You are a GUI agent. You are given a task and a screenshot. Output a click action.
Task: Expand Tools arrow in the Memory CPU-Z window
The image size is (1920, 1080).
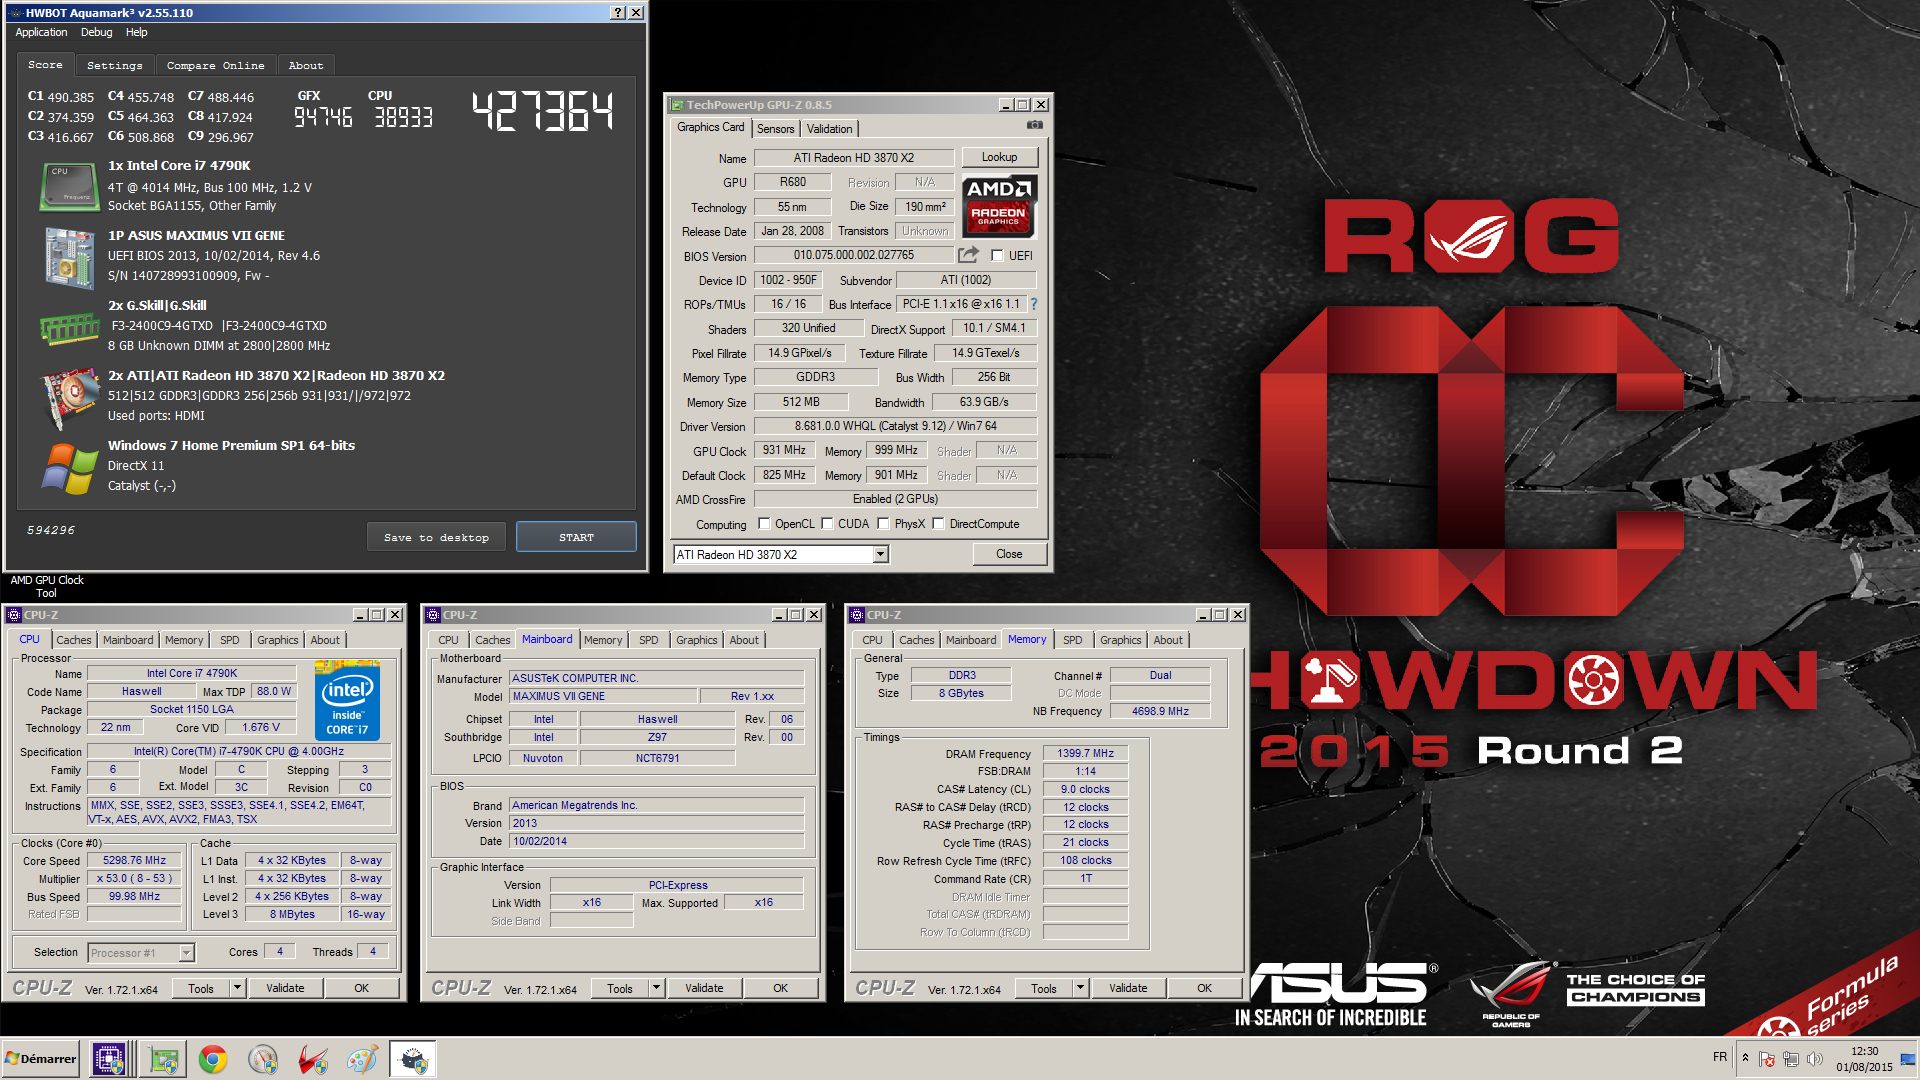point(1081,988)
